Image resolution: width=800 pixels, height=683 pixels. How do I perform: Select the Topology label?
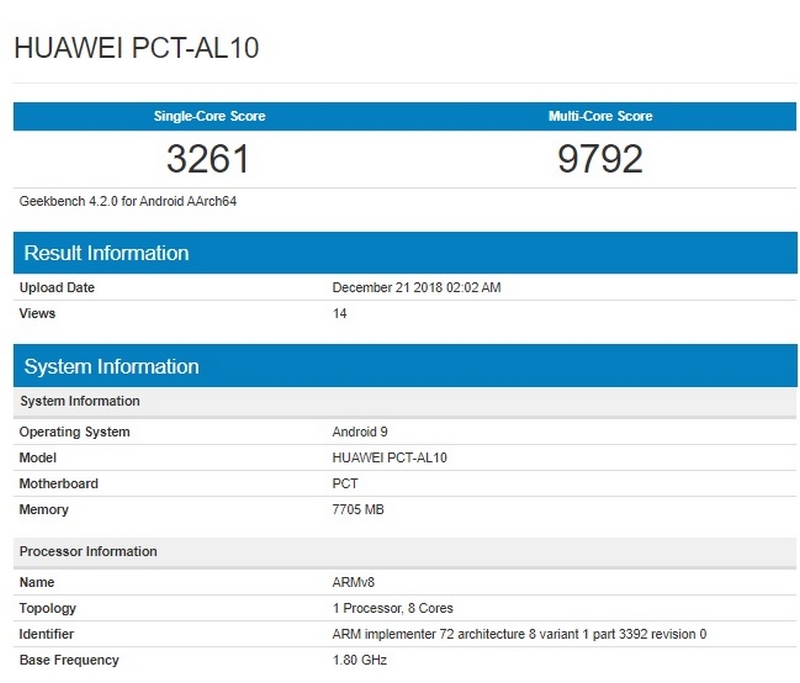48,609
